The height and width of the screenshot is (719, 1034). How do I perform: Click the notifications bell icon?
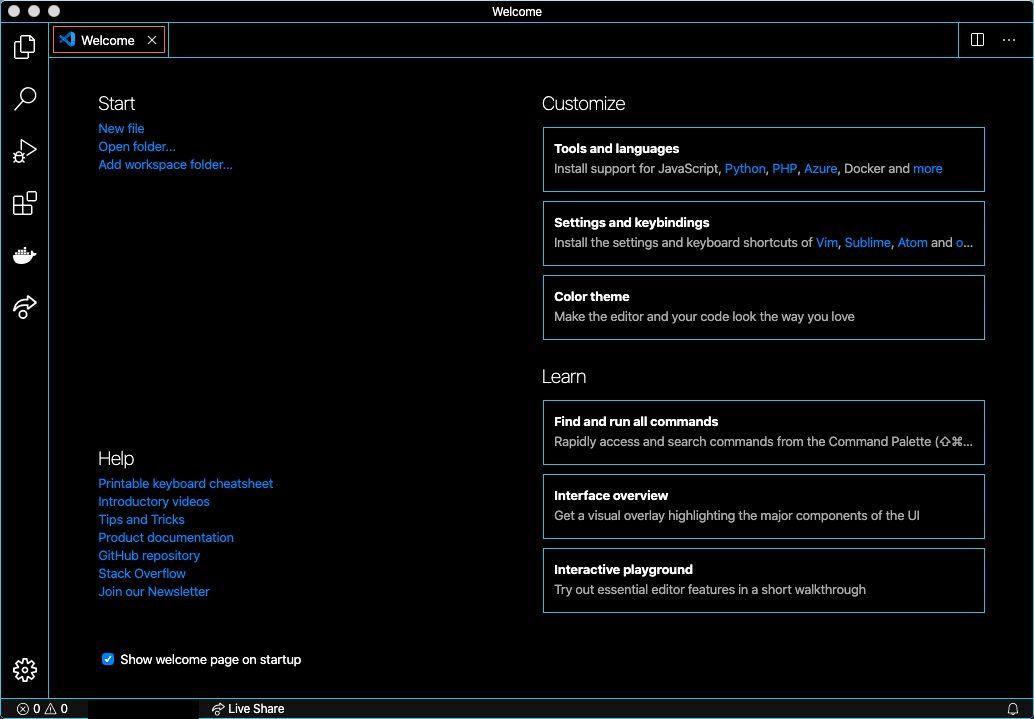point(1013,708)
